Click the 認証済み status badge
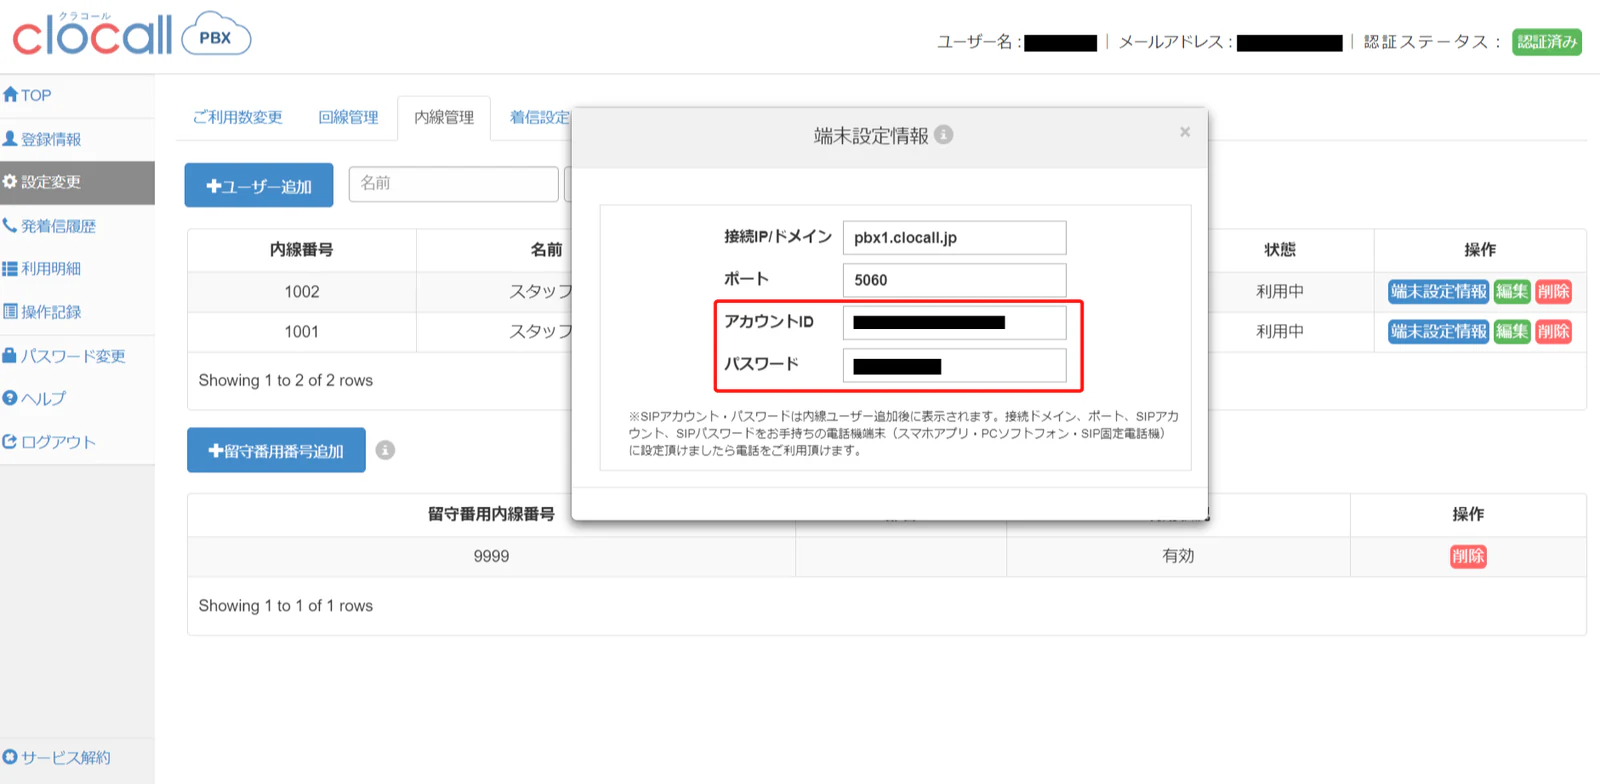This screenshot has width=1600, height=784. pos(1546,42)
